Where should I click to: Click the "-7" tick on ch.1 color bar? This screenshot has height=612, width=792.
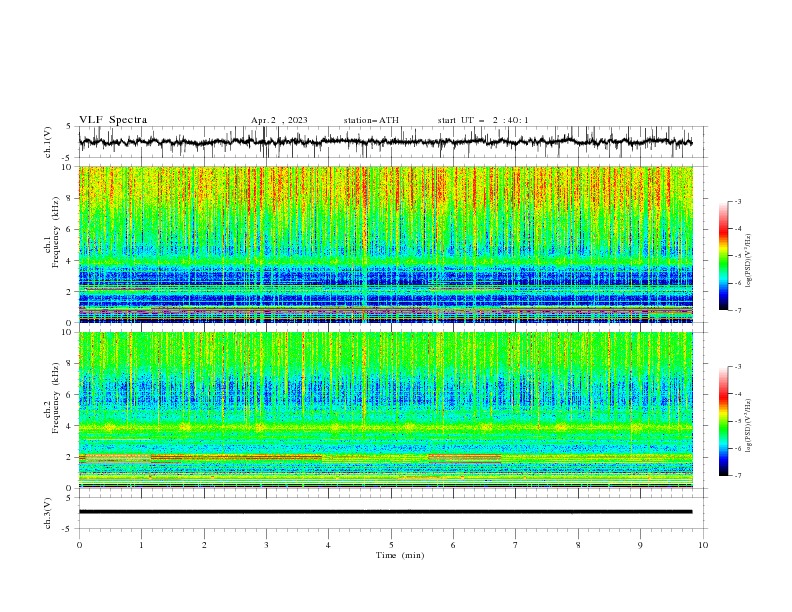[x=737, y=310]
